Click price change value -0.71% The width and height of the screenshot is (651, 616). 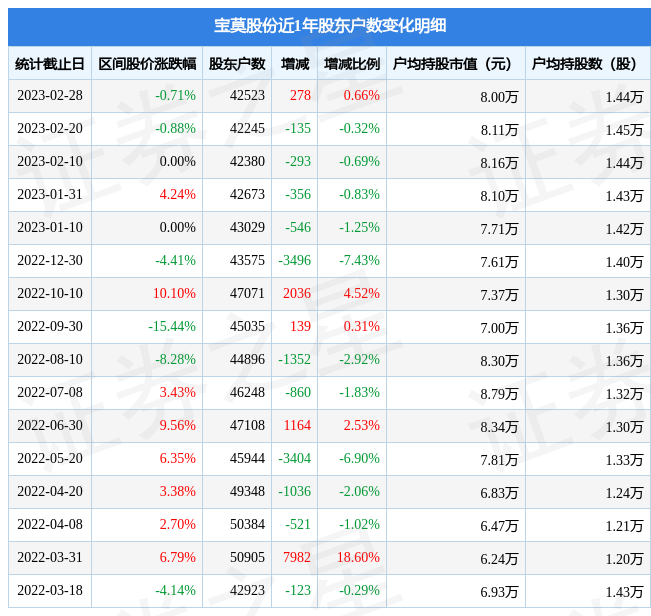point(175,95)
